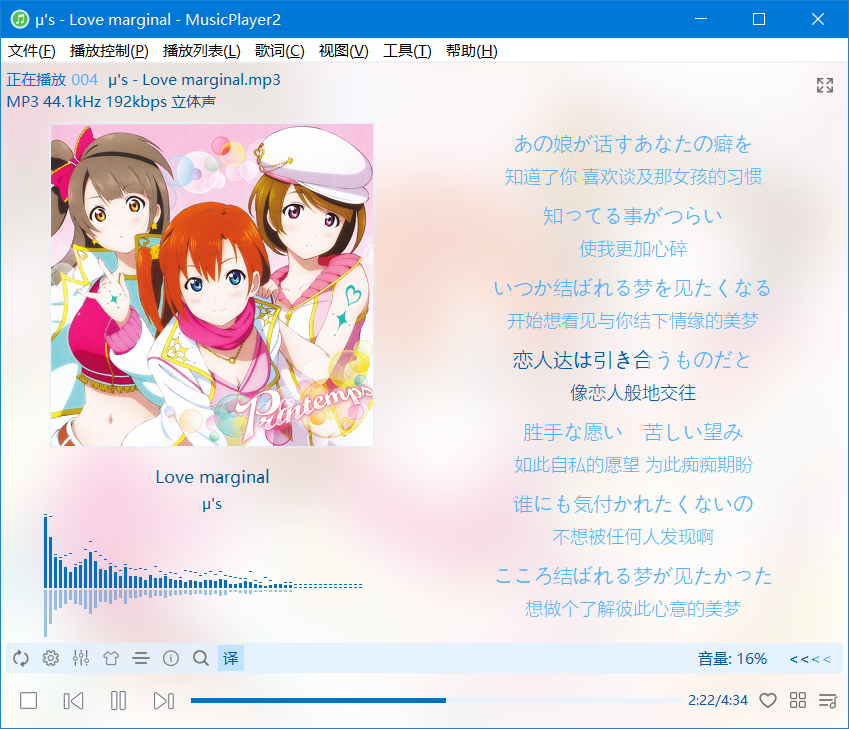849x729 pixels.
Task: Add the song to favorites with heart icon
Action: [767, 700]
